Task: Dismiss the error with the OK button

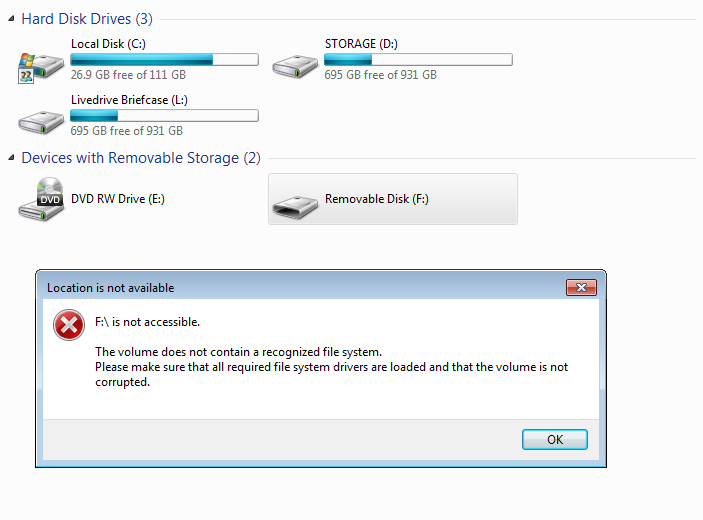Action: (555, 439)
